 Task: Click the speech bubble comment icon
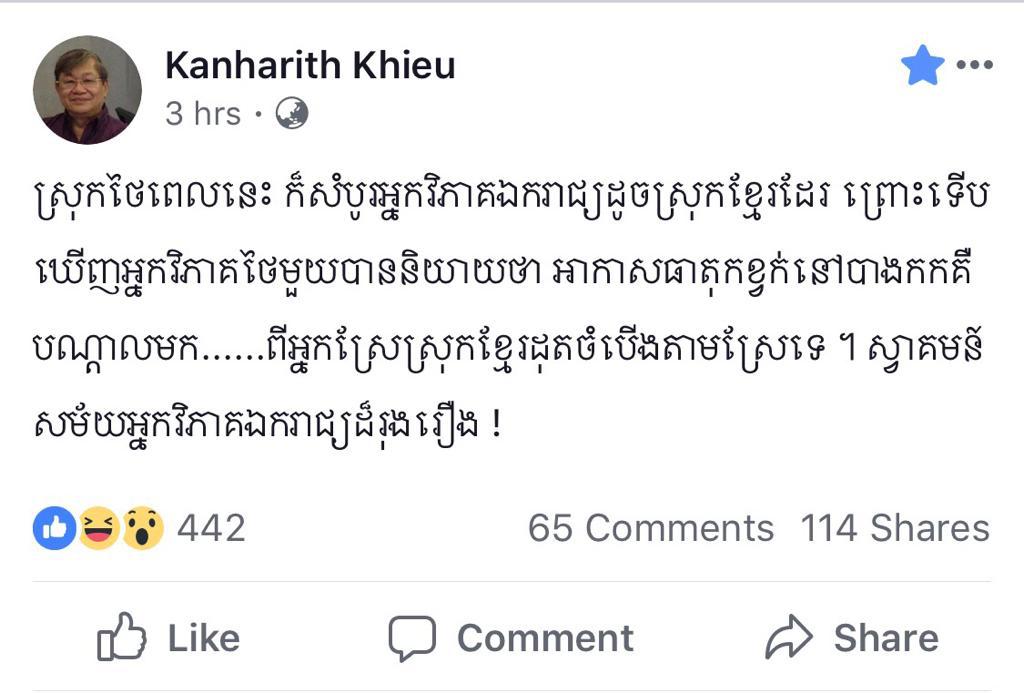(412, 638)
